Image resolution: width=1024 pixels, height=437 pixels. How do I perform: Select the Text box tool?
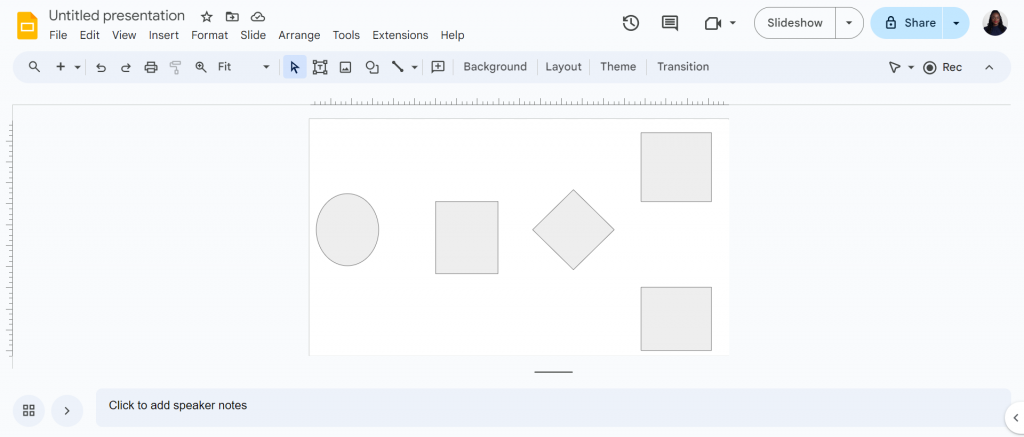(x=320, y=67)
